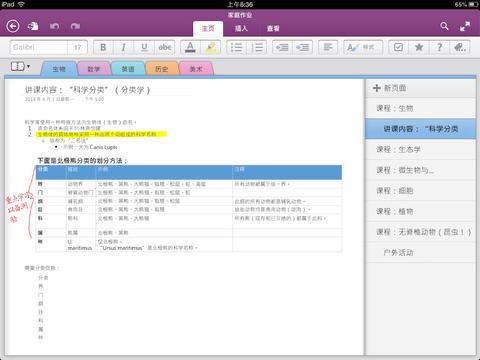Screen dimensions: 480x360
Task: Toggle italic formatting
Action: click(123, 47)
